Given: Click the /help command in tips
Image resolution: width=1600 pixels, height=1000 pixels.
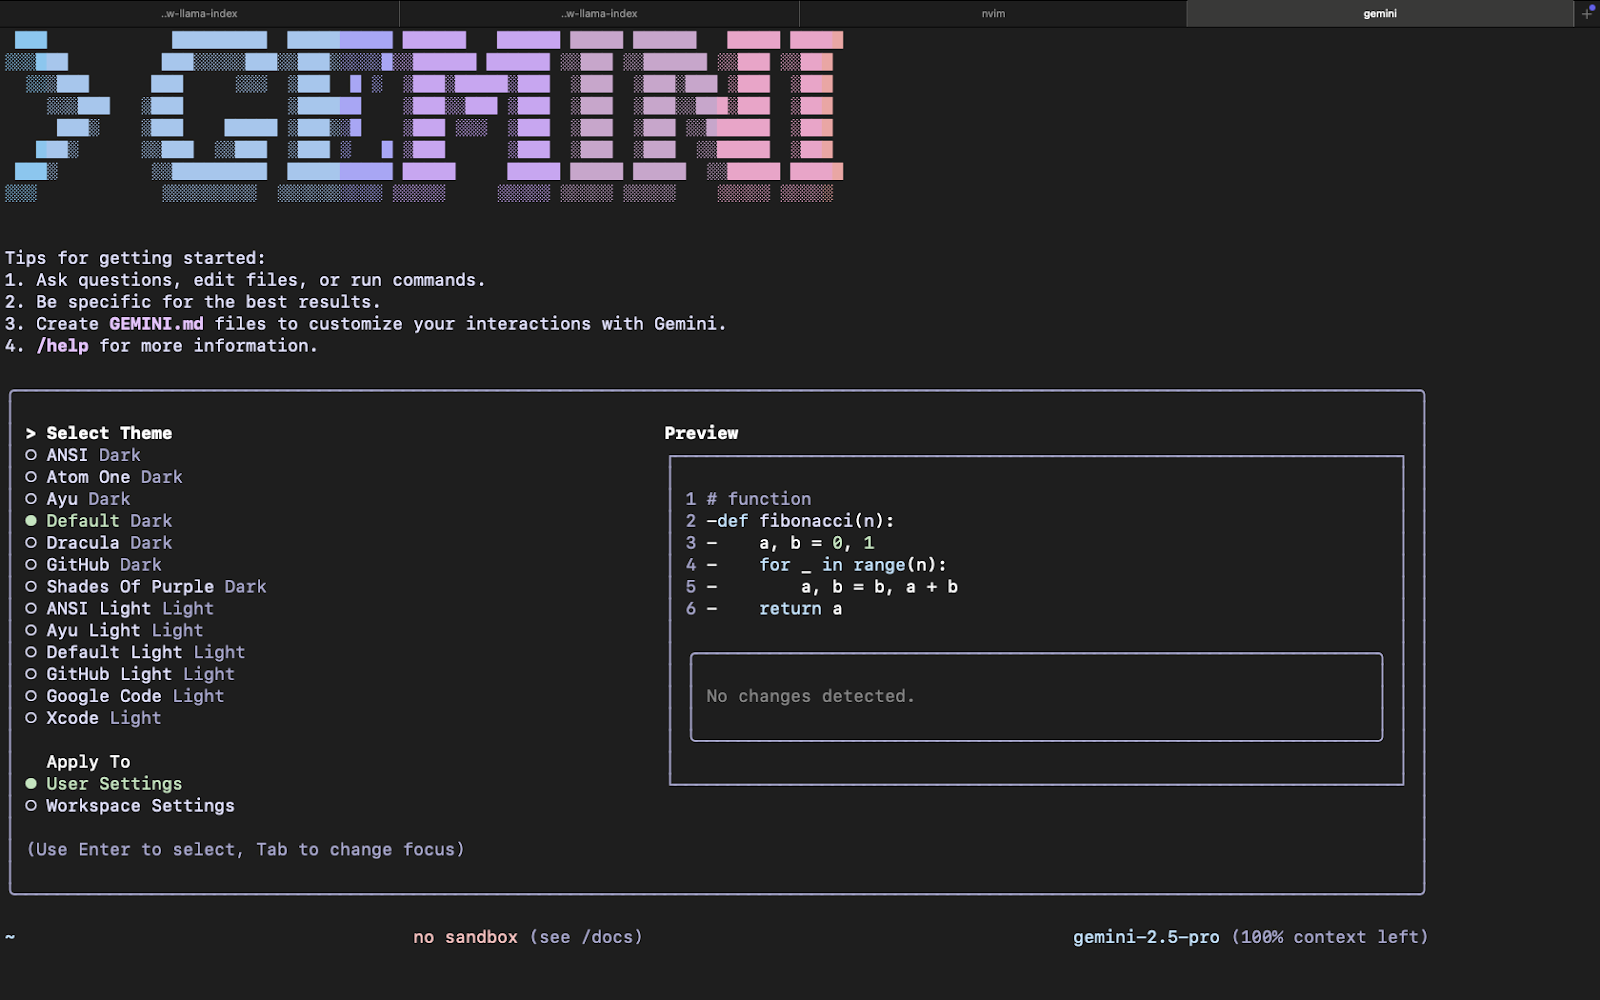Looking at the screenshot, I should (x=62, y=346).
